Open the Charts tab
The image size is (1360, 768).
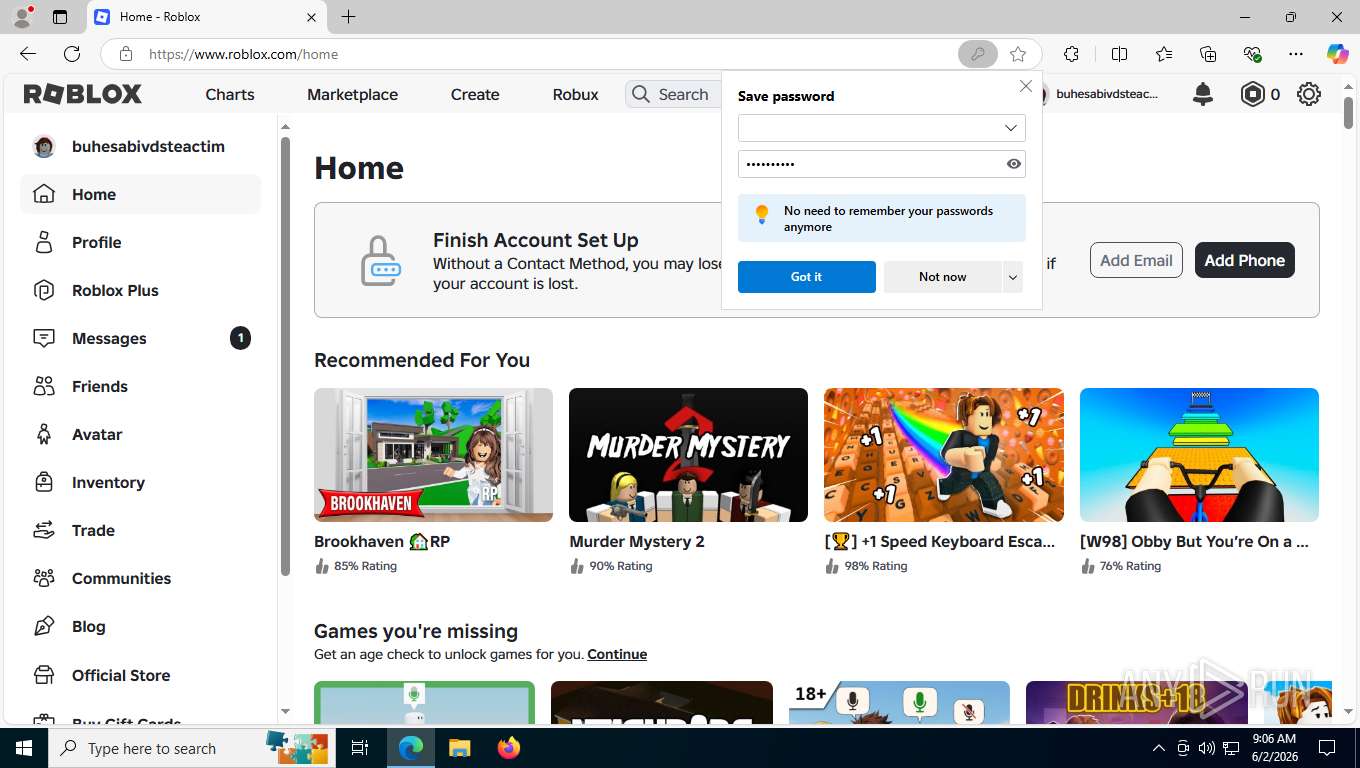click(x=230, y=94)
